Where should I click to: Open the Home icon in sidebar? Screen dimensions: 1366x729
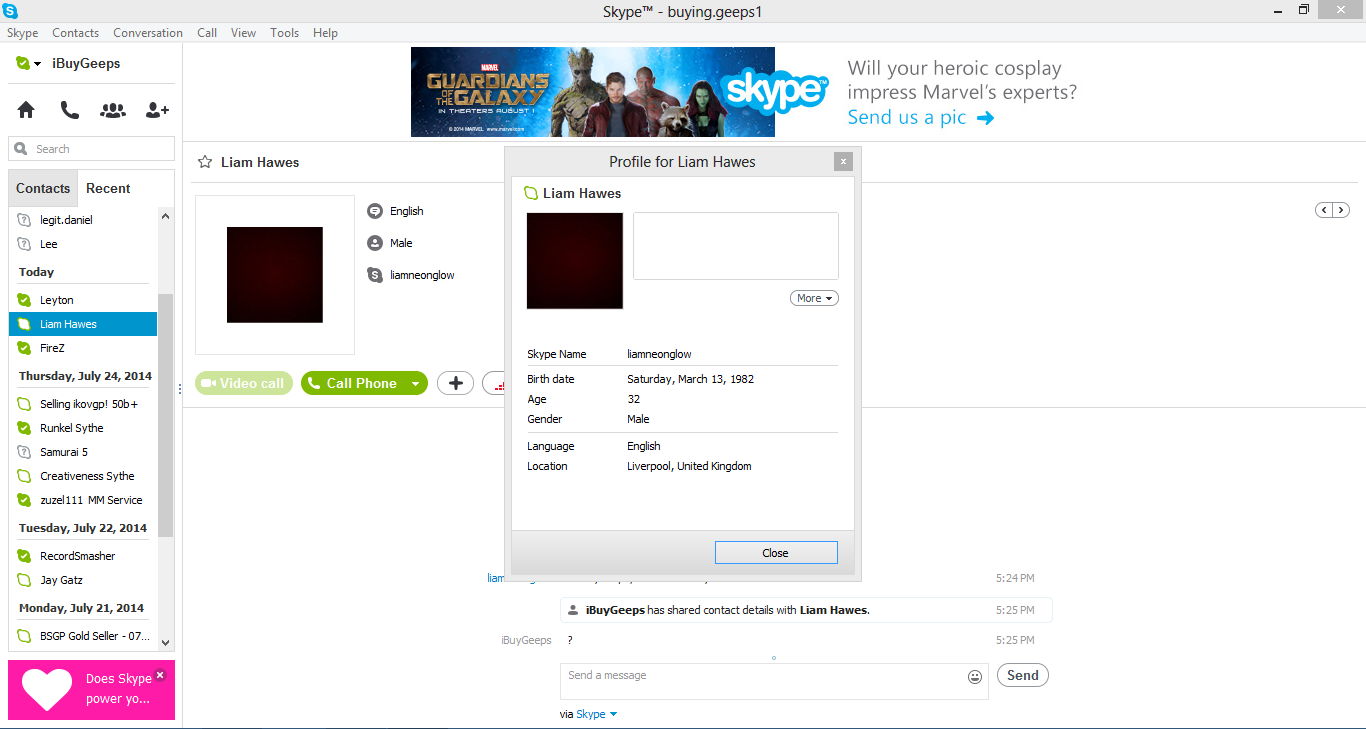26,110
